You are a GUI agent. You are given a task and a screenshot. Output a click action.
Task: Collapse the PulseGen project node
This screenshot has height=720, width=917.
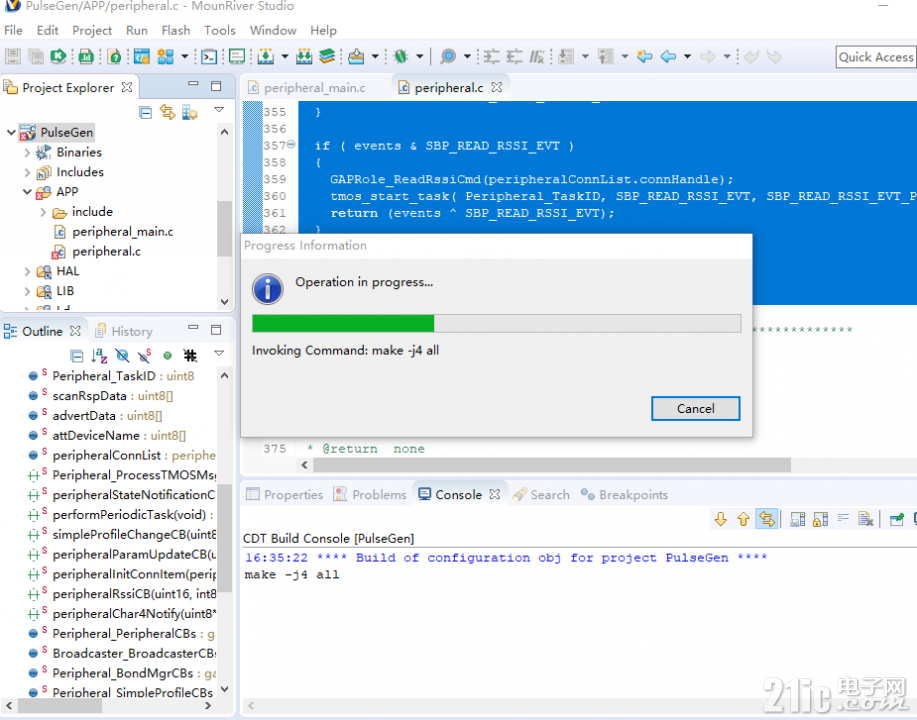click(x=11, y=132)
